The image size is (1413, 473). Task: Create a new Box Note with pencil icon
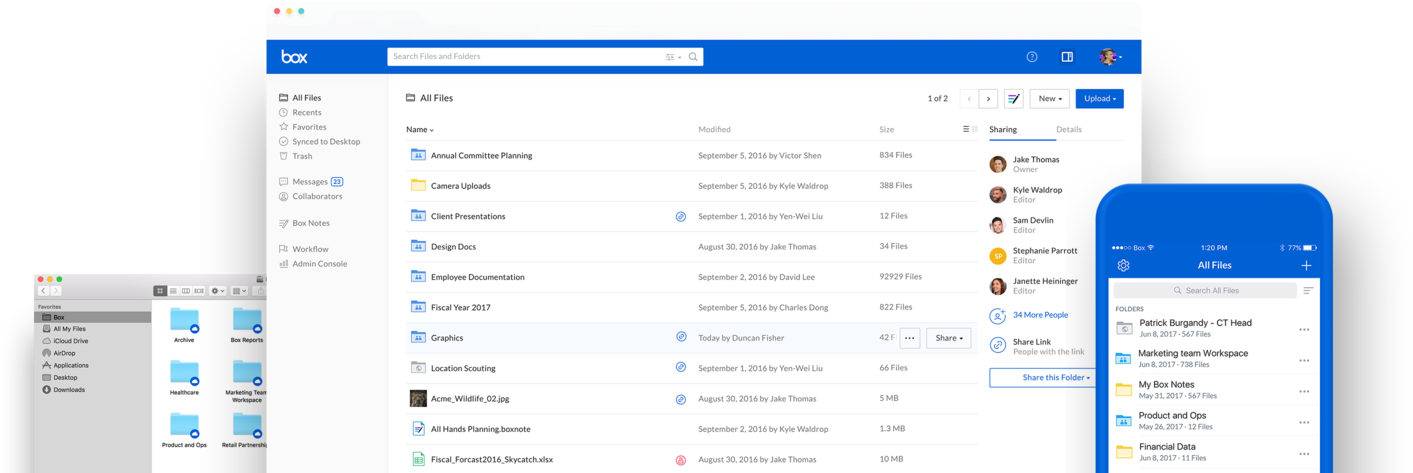(1014, 99)
